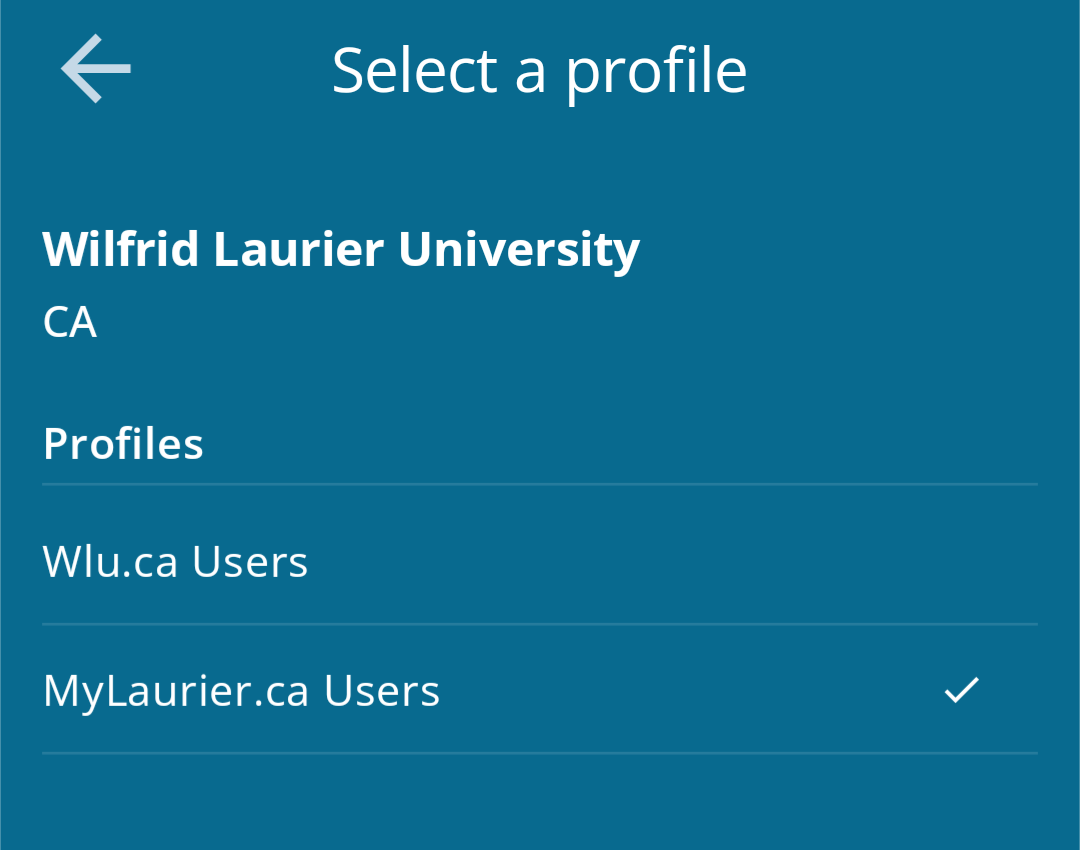
Task: Switch profile to Wlu.ca Users
Action: [x=176, y=562]
